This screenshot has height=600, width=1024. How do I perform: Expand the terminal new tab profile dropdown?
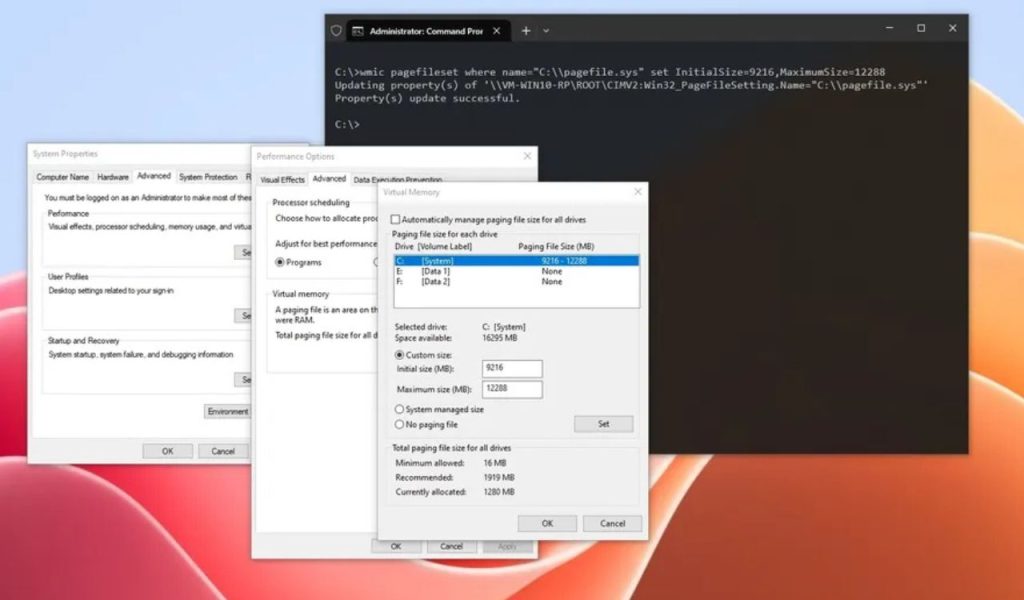(546, 31)
